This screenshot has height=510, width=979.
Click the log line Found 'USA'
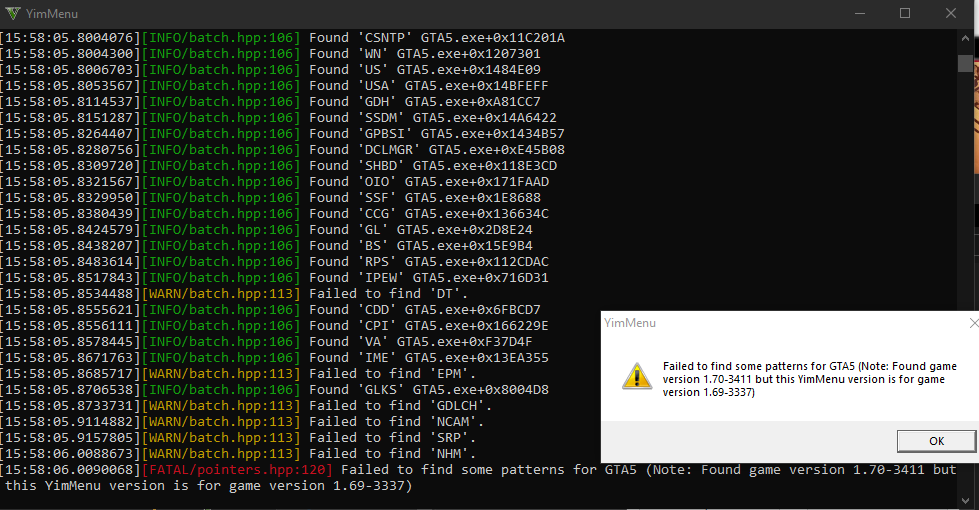pyautogui.click(x=274, y=86)
